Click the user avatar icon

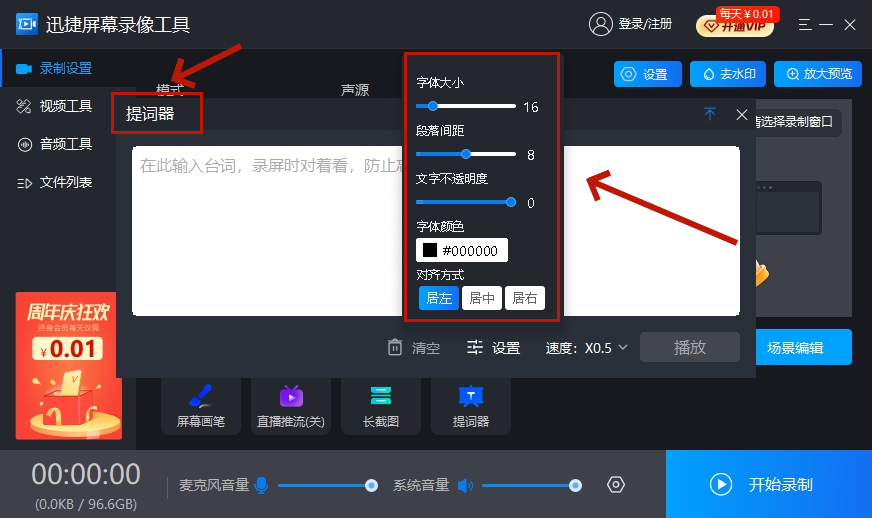tap(601, 24)
